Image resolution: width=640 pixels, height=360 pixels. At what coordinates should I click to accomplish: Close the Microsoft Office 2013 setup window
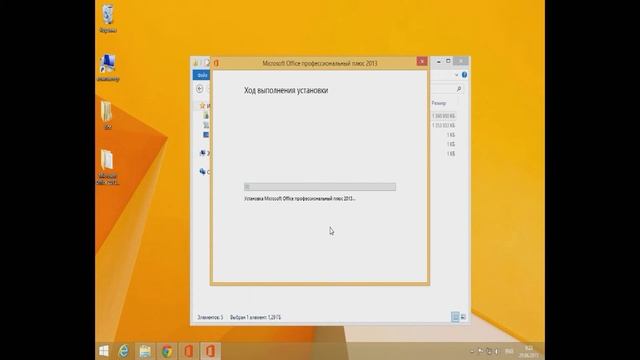tap(422, 61)
